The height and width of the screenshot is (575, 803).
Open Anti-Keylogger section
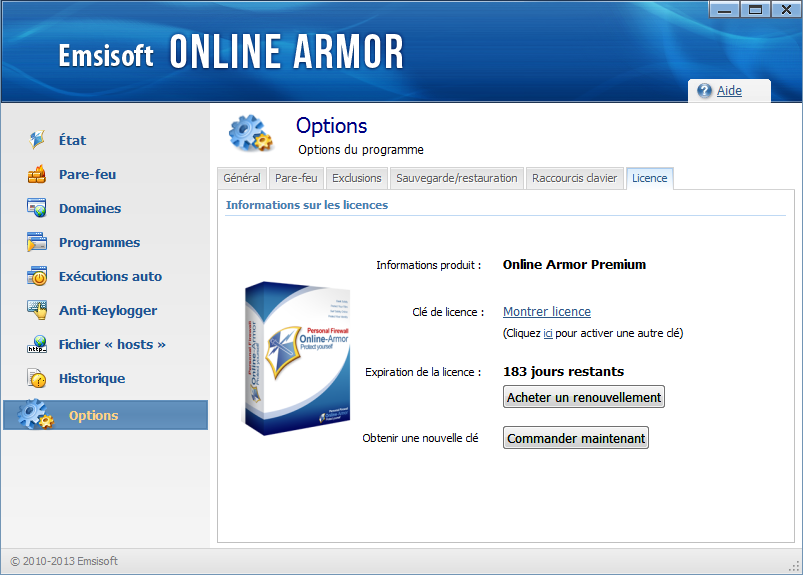pyautogui.click(x=108, y=311)
